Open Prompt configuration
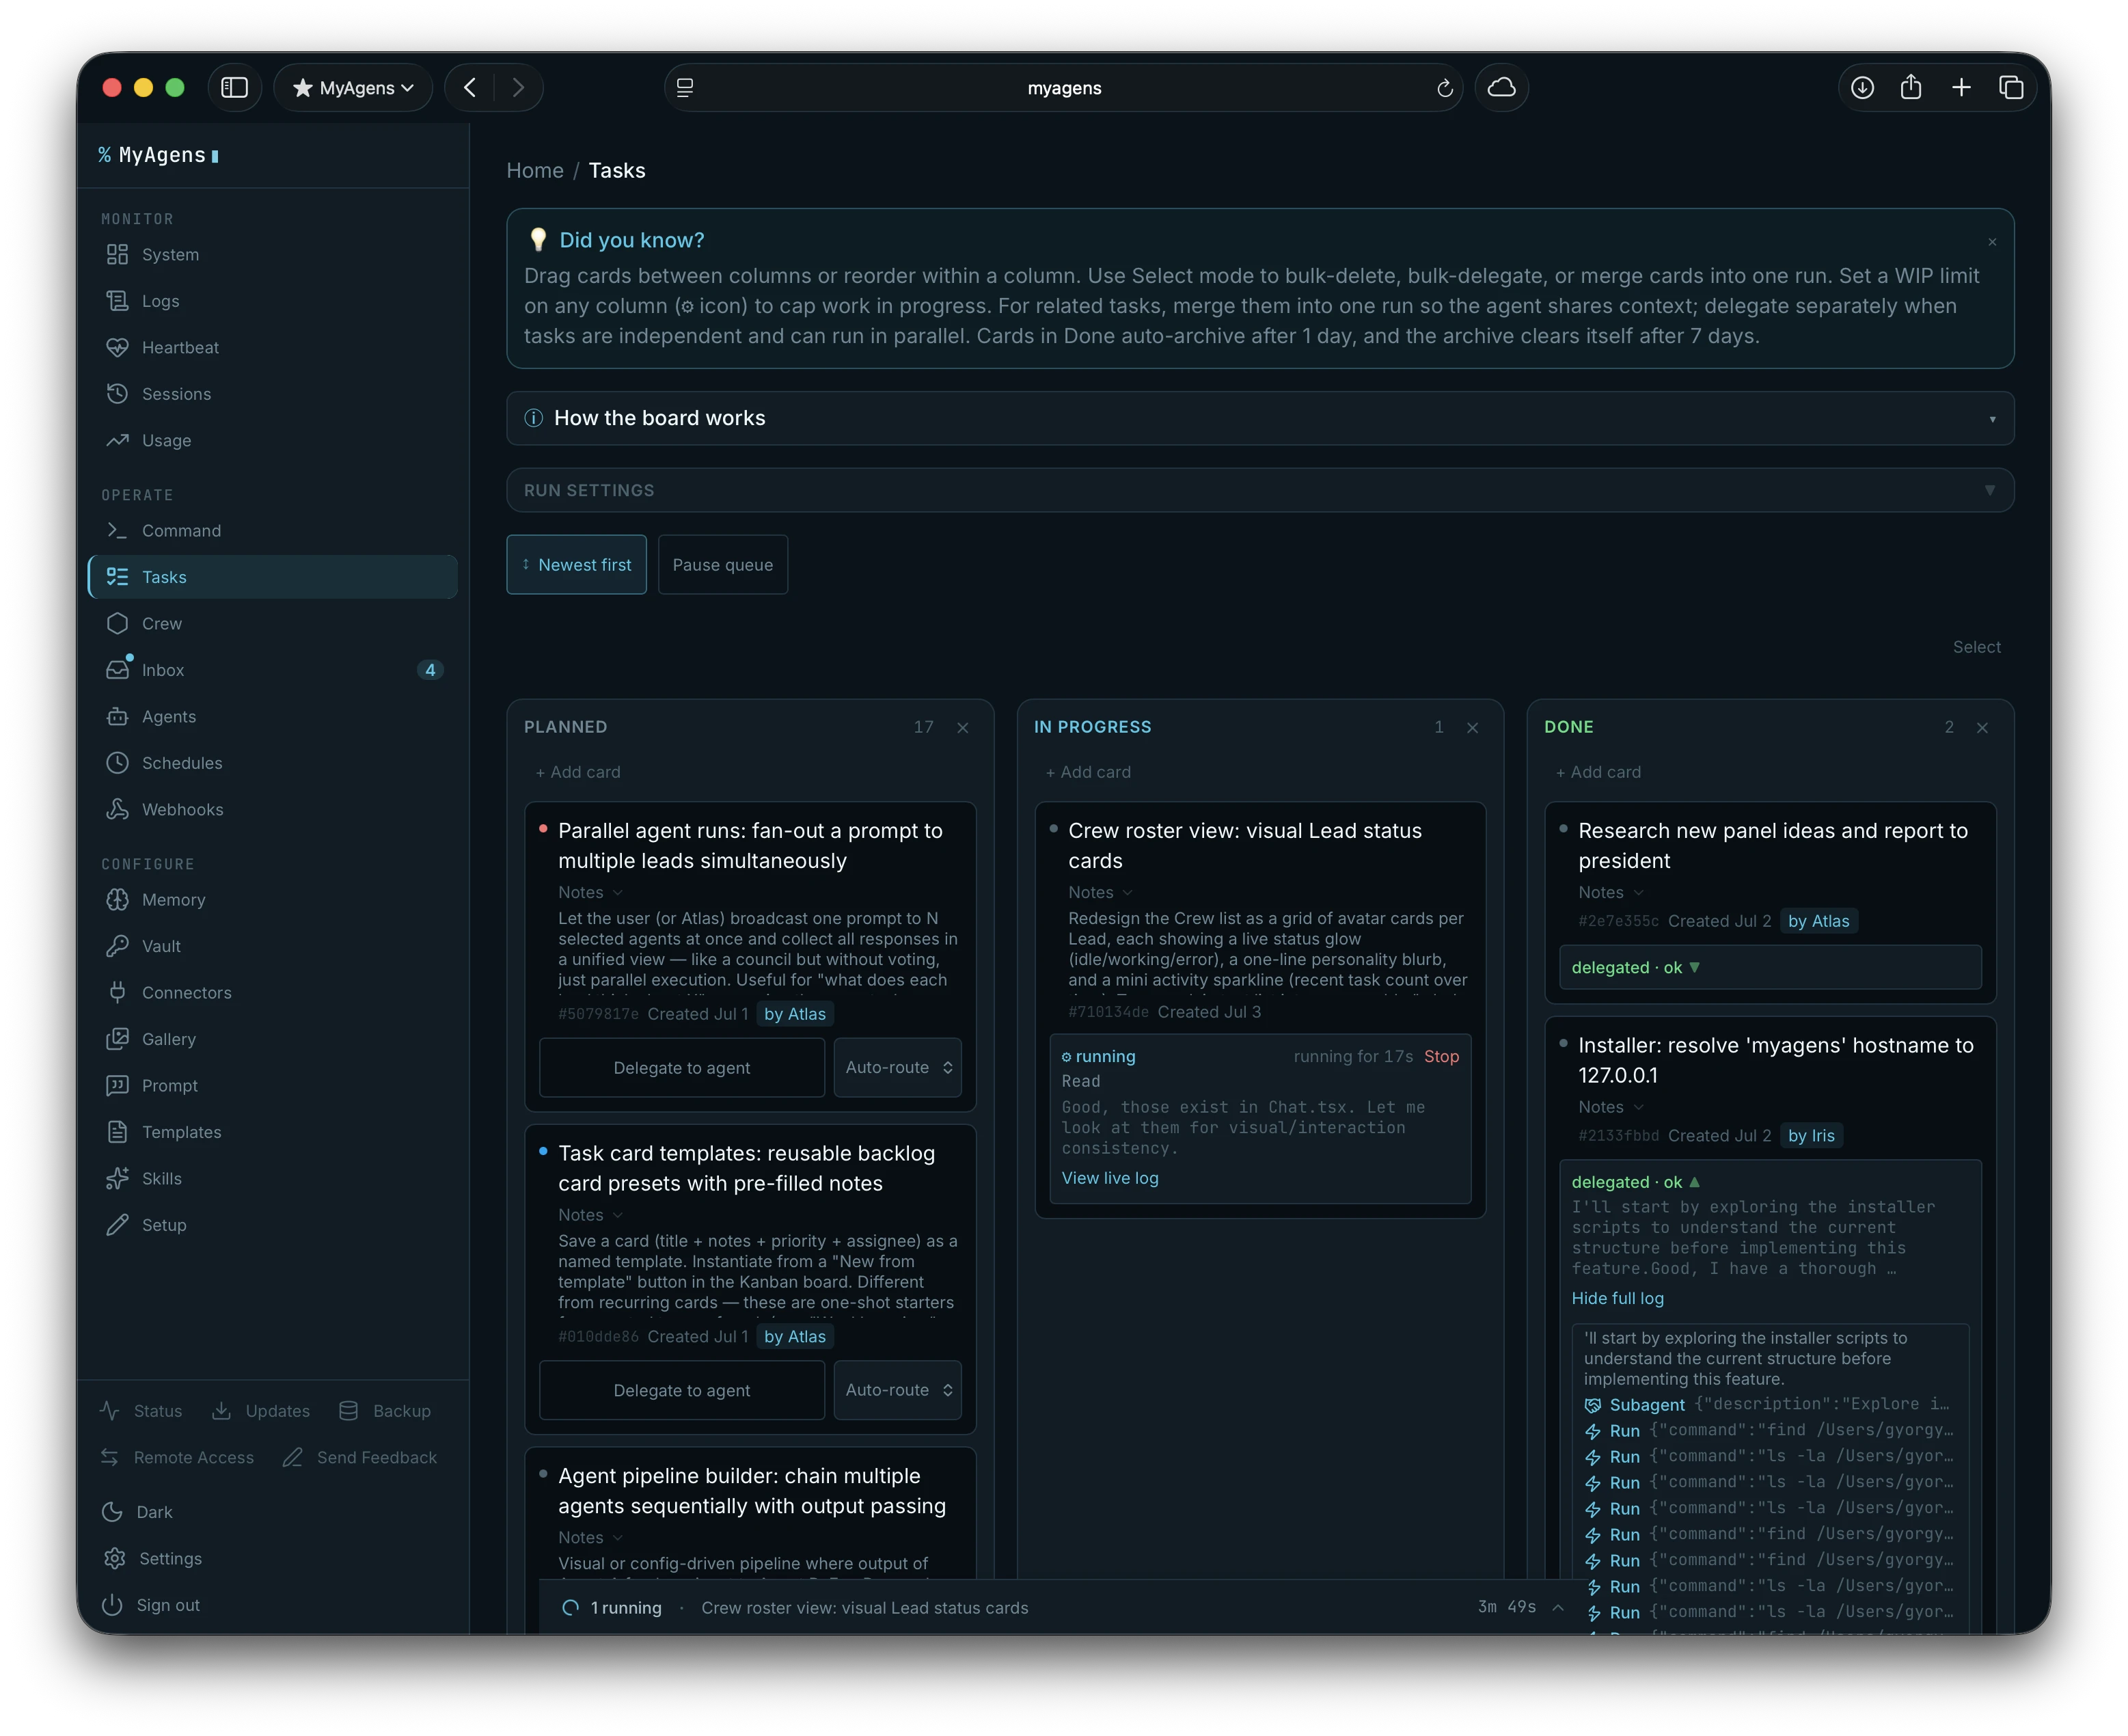 point(272,1085)
